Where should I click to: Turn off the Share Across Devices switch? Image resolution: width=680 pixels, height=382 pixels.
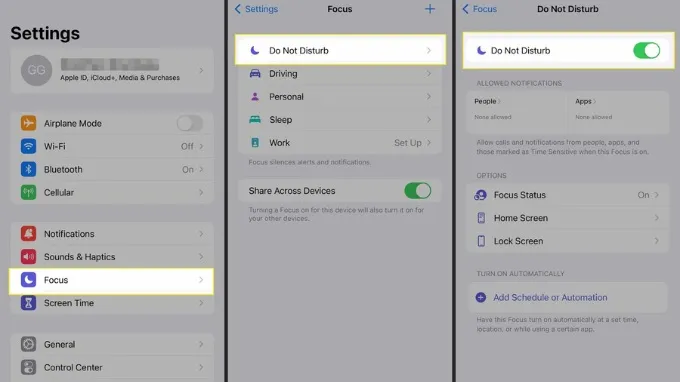tap(418, 191)
